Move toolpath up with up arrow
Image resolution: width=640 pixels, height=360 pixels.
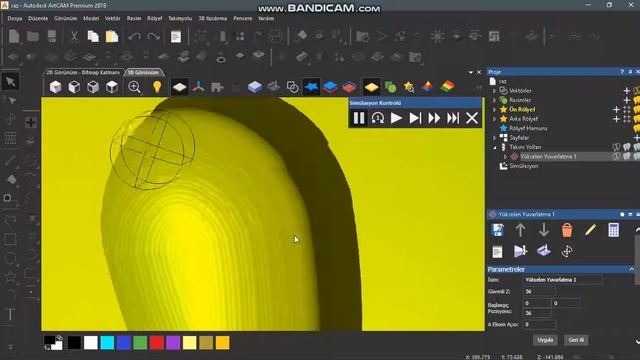click(520, 230)
